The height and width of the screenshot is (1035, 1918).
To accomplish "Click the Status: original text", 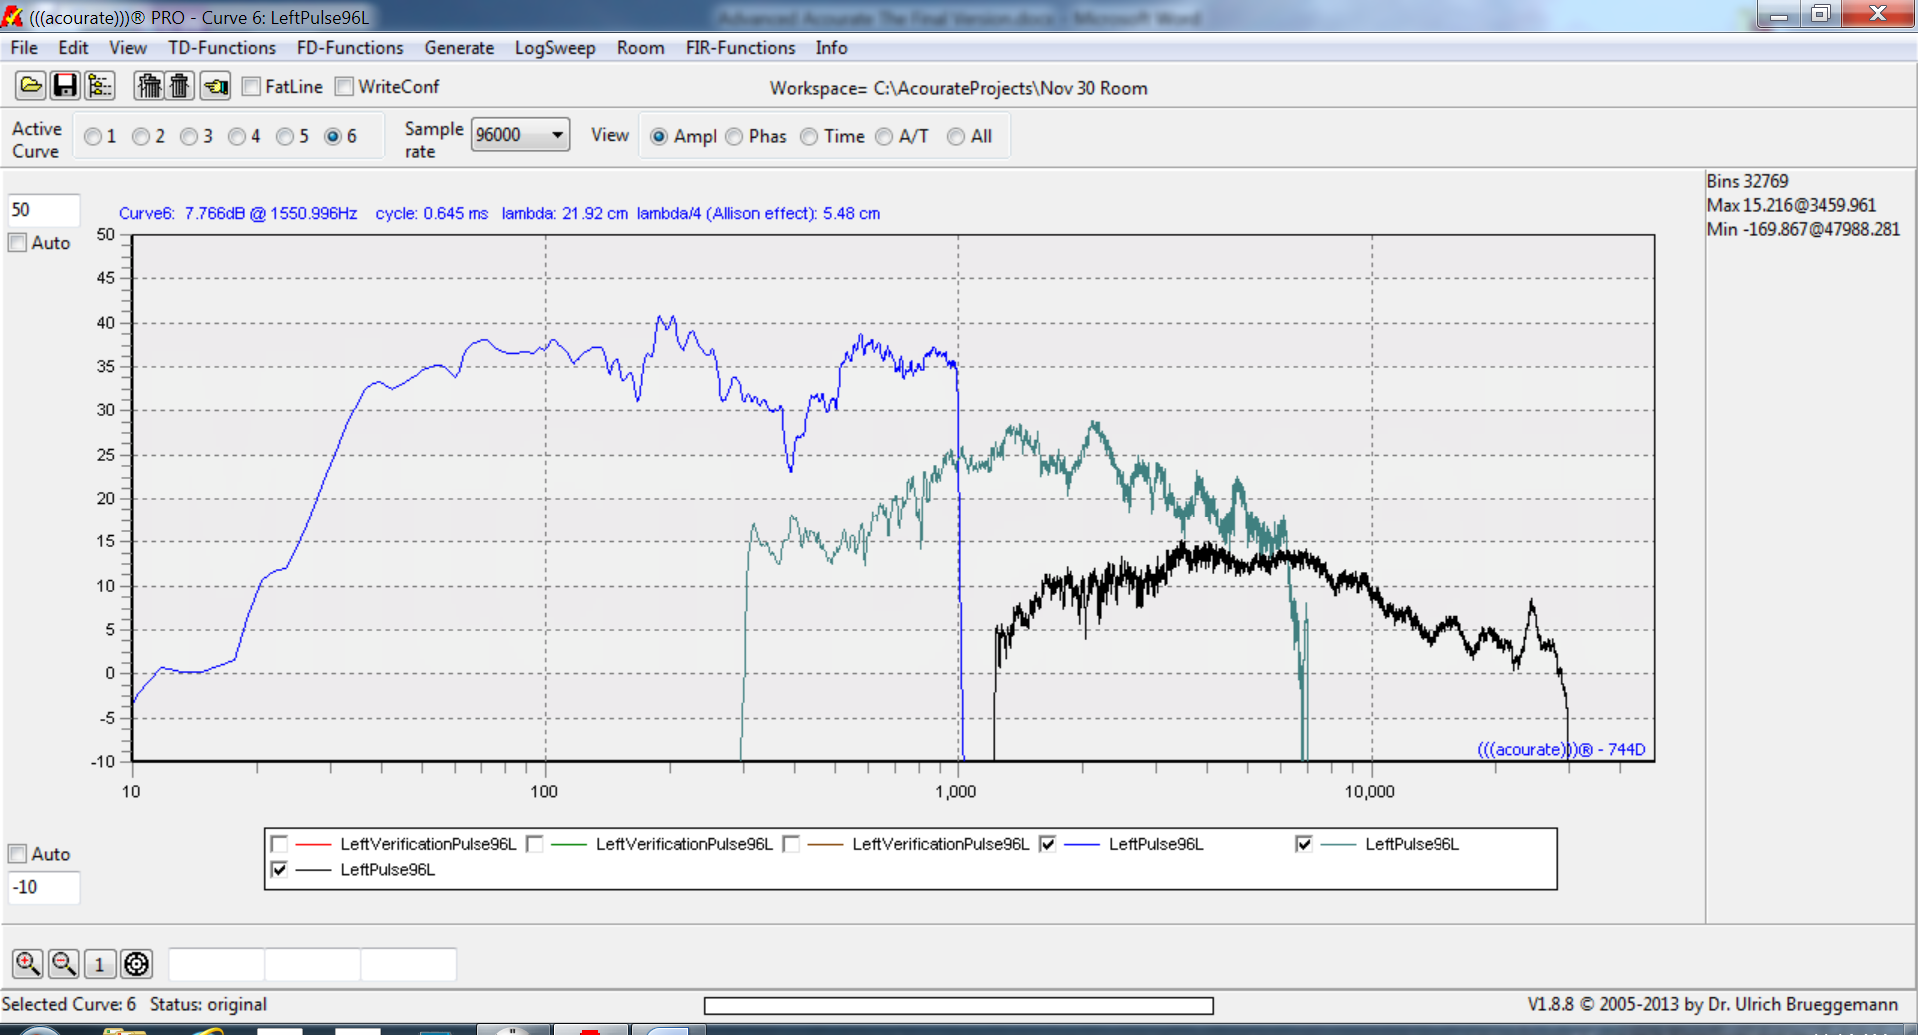I will tap(208, 1004).
